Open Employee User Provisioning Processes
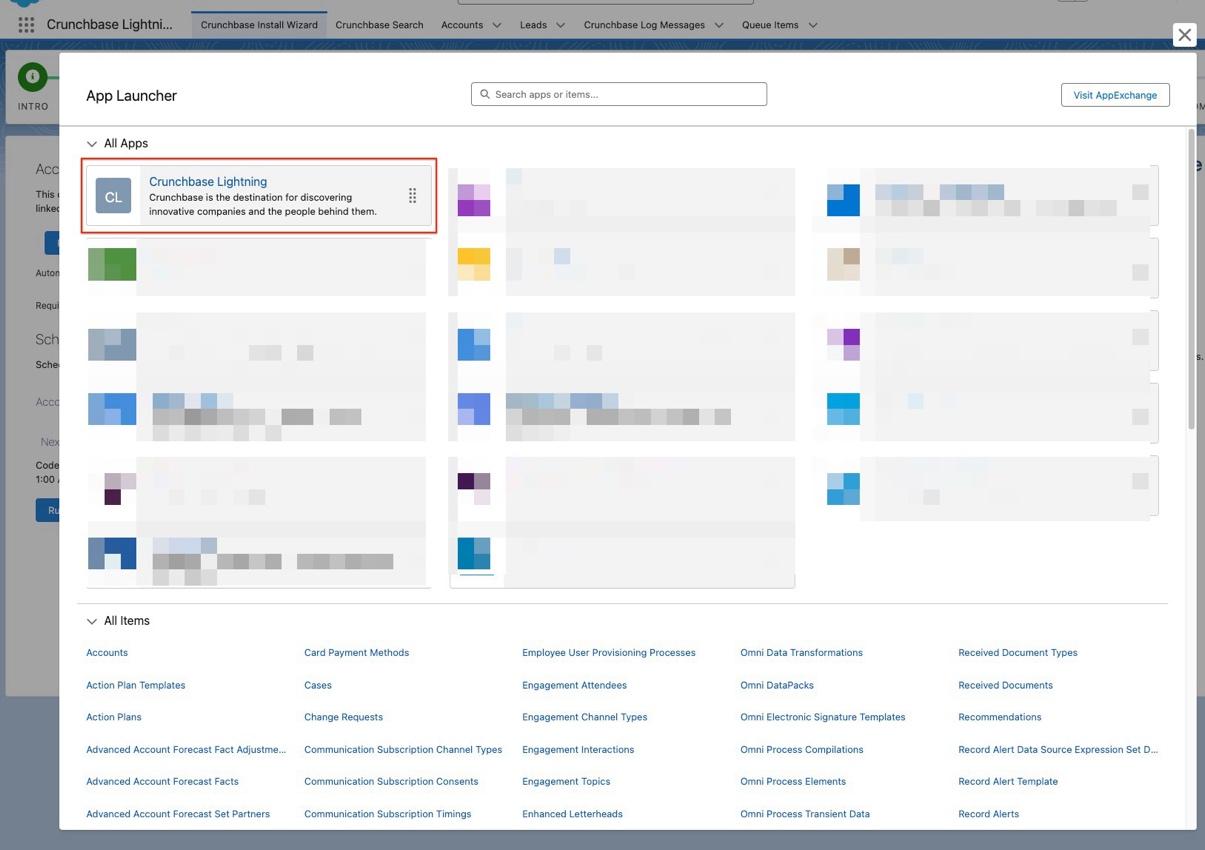1205x850 pixels. point(609,653)
